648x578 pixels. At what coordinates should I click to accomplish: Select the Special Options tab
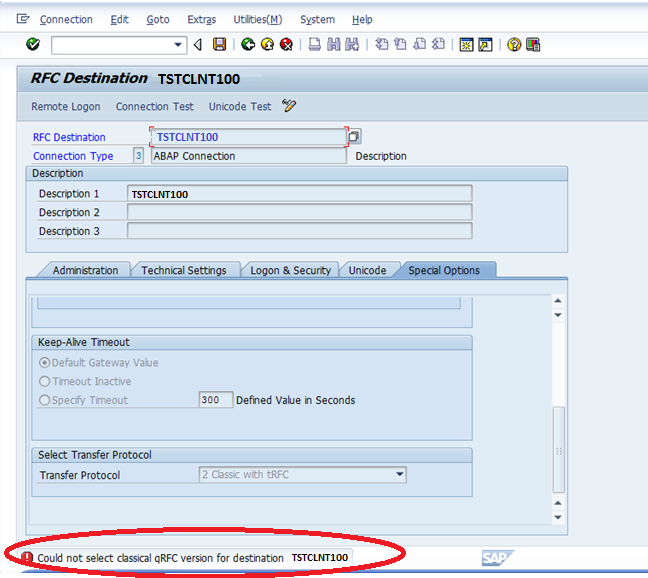[444, 270]
